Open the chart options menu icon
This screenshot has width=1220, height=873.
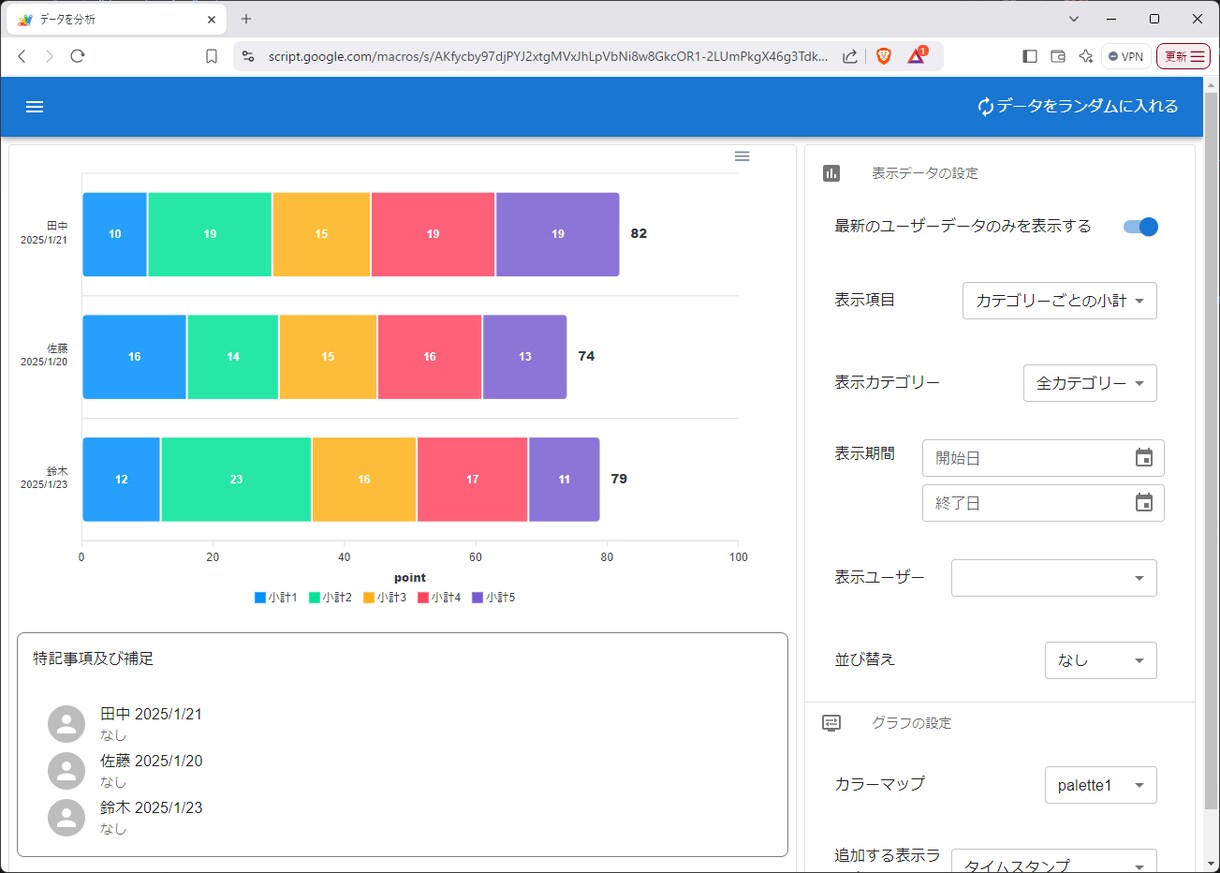click(x=742, y=156)
